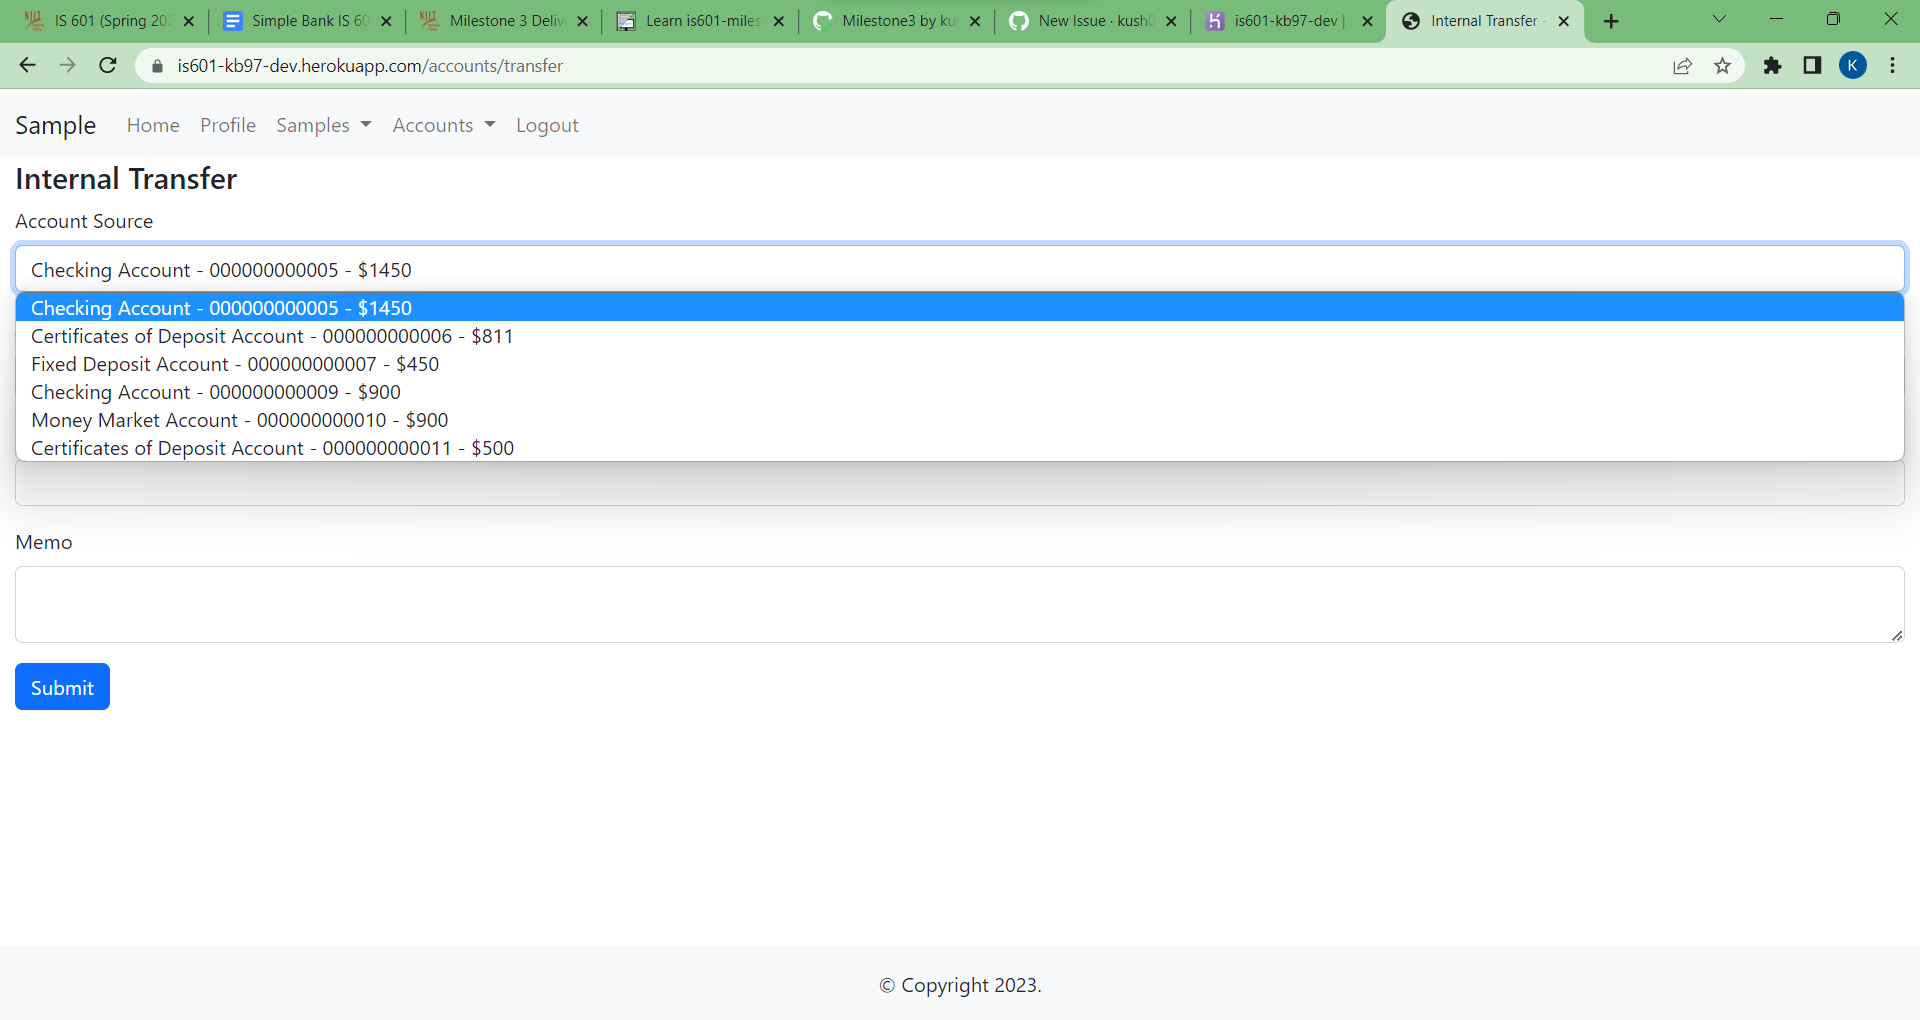Reload the Internal Transfer page
1920x1020 pixels.
click(x=107, y=65)
